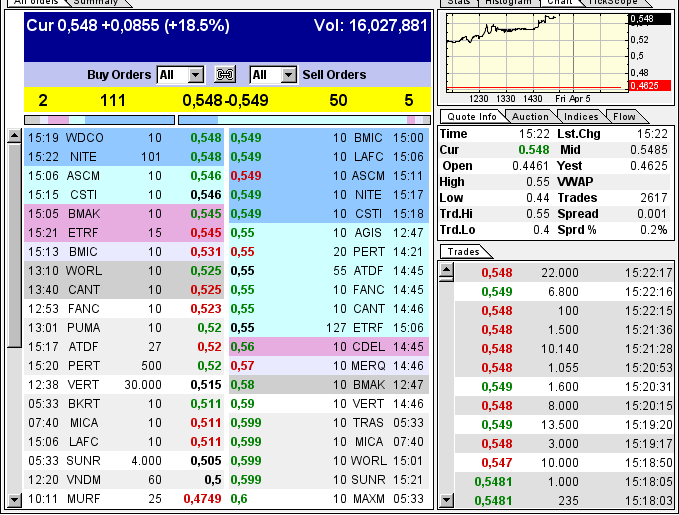Select the LAFC sell order at 15:06
This screenshot has height=515, width=679.
(329, 157)
